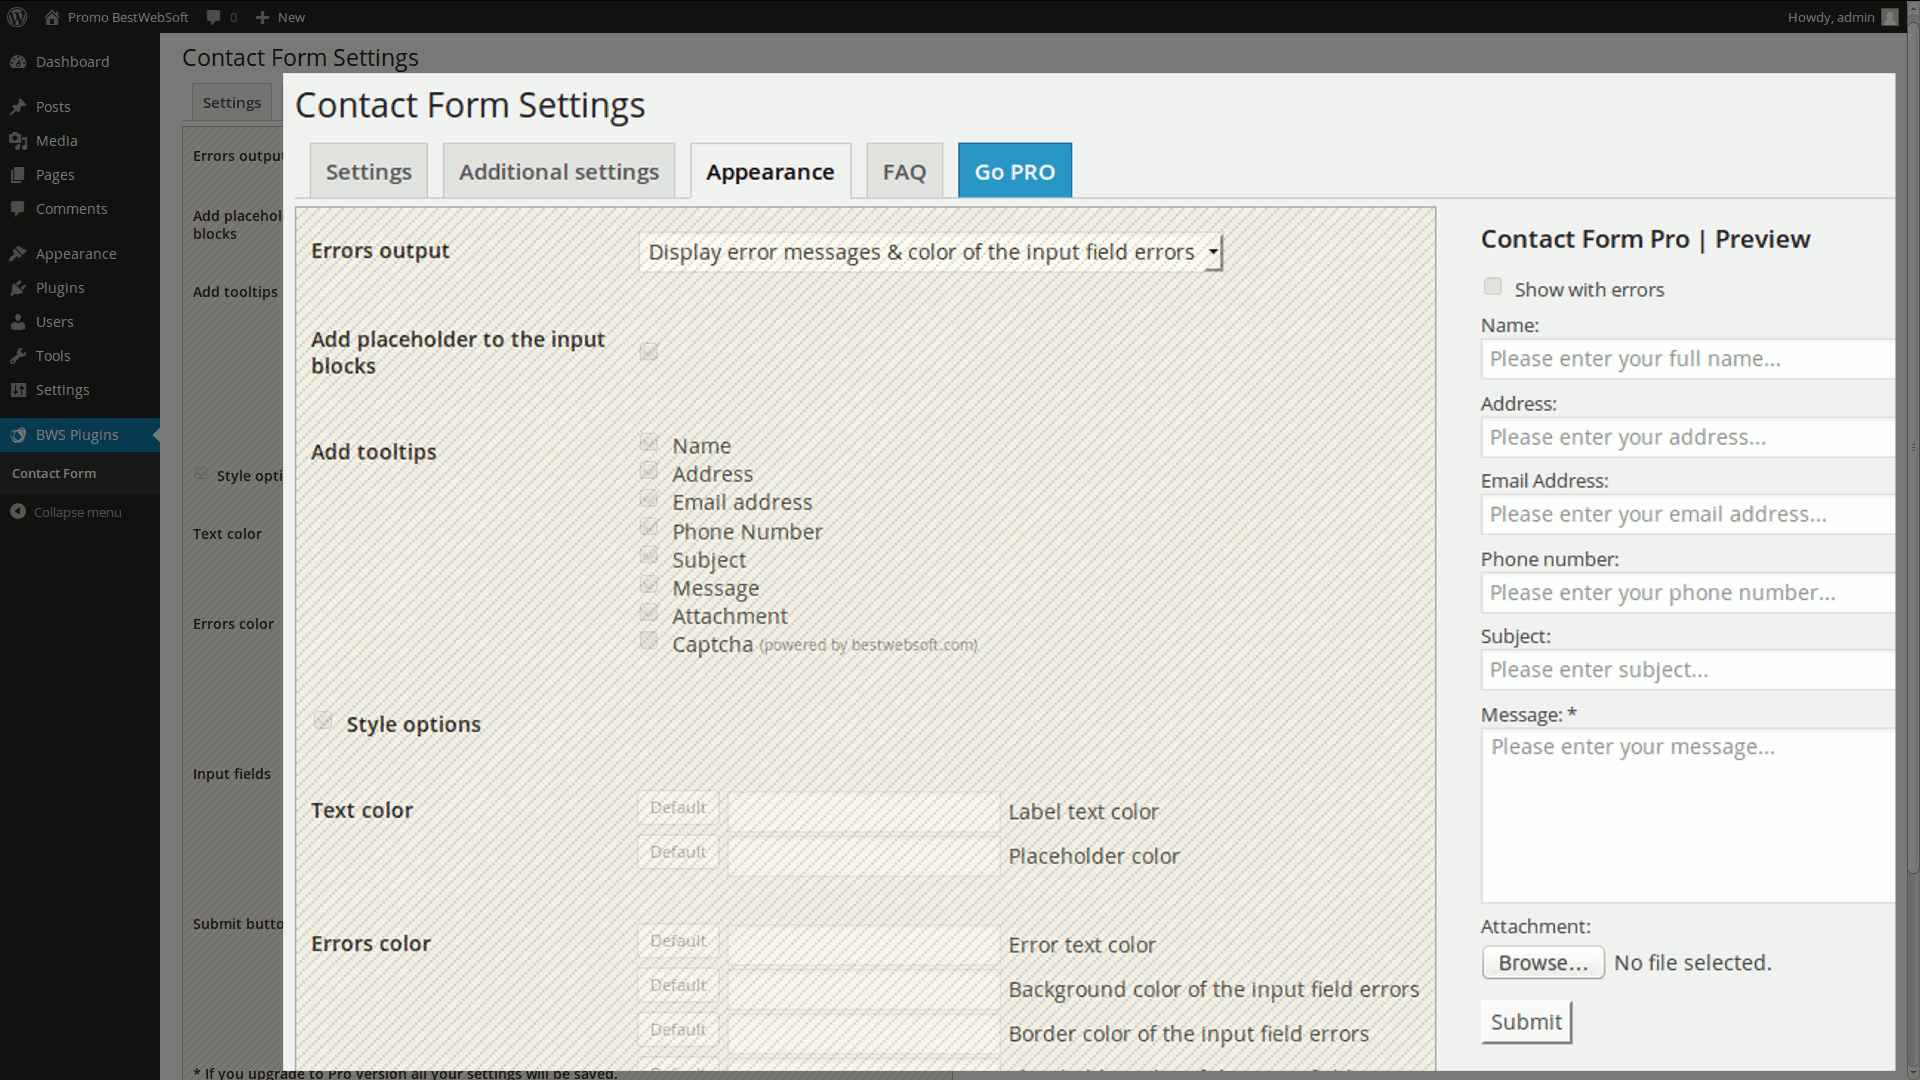
Task: Click the Browse... attachment button
Action: click(1542, 963)
